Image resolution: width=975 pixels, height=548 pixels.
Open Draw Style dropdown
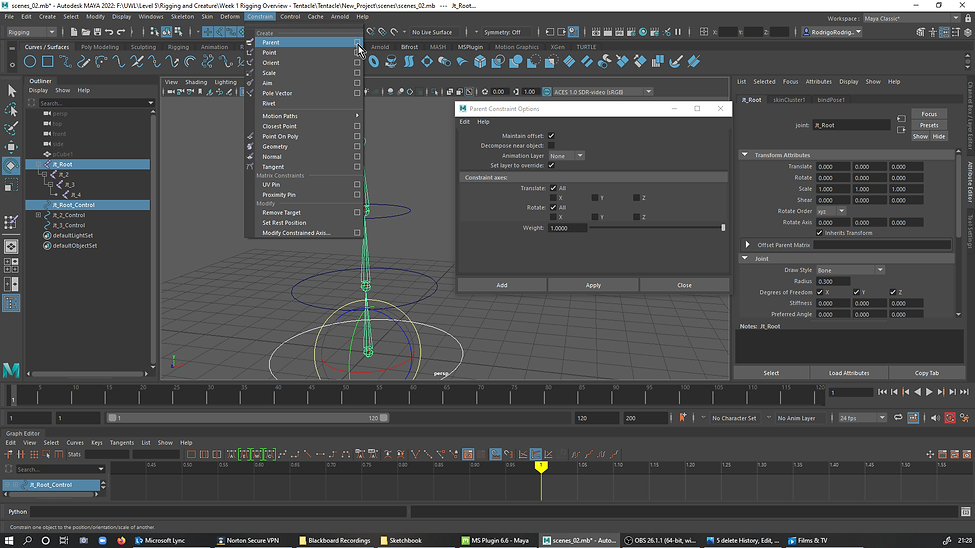click(850, 270)
